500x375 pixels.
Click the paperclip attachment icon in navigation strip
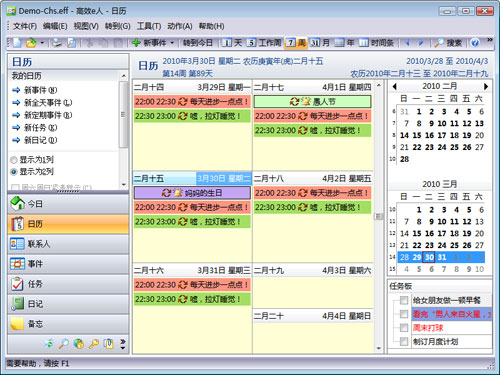[108, 344]
